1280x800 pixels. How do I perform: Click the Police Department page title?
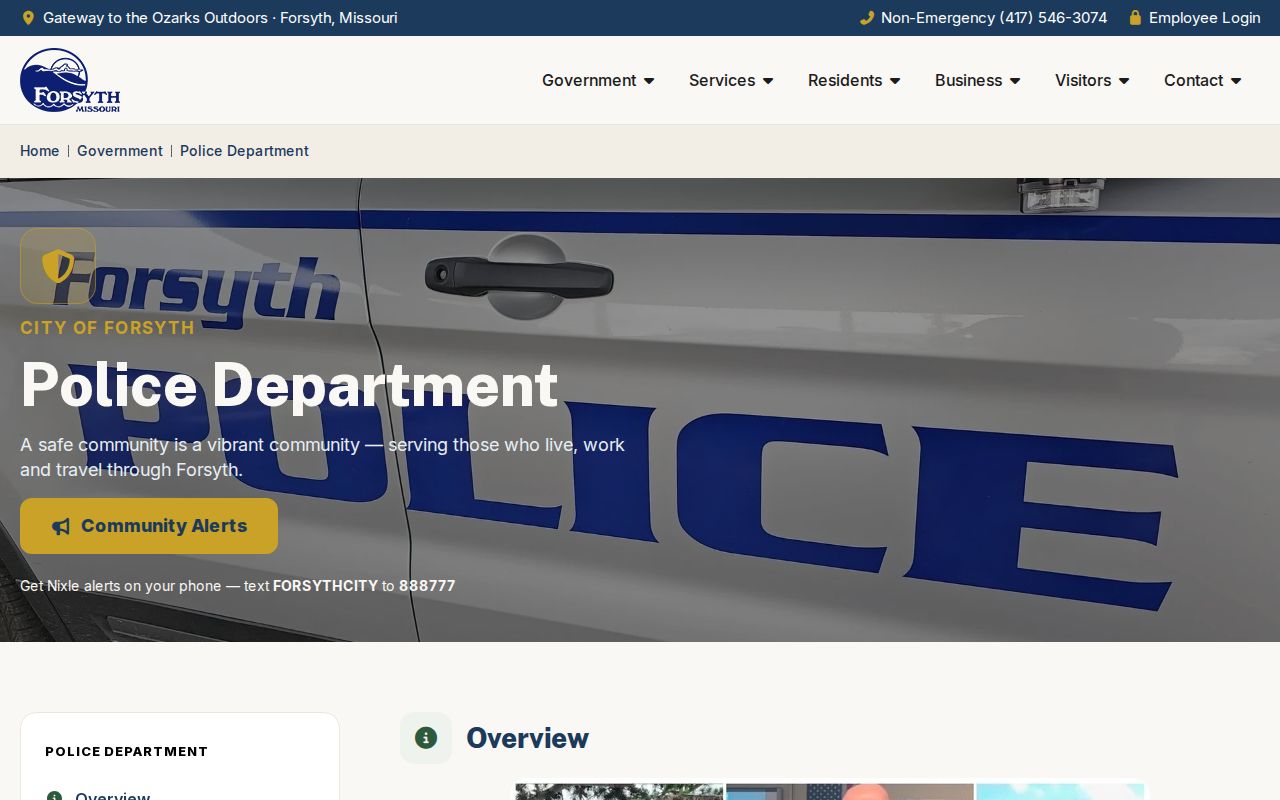(x=289, y=385)
